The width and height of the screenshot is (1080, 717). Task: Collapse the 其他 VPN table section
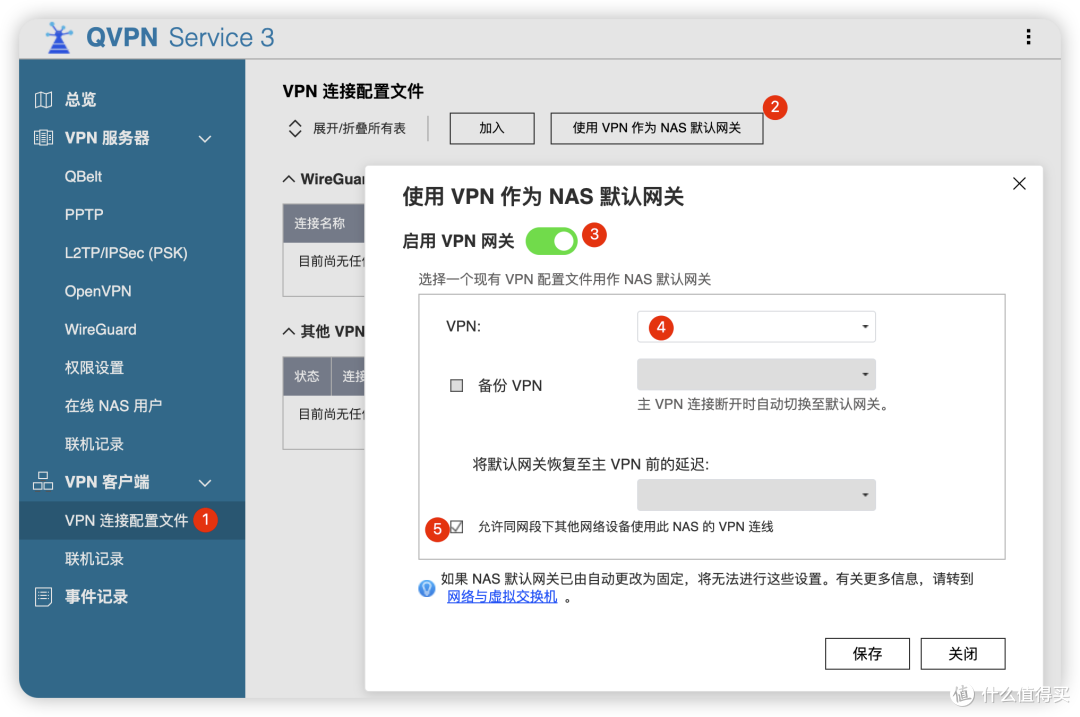289,331
